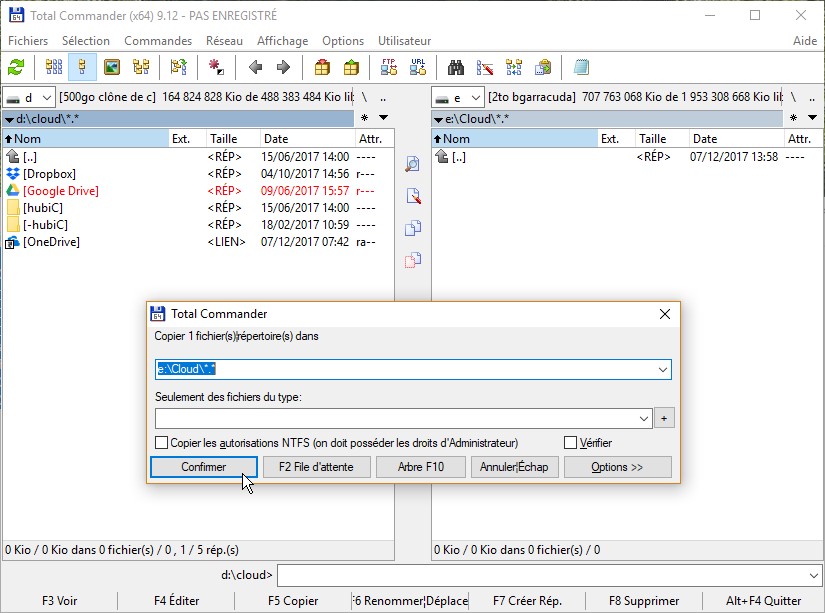This screenshot has width=825, height=613.
Task: Select the Google Drive folder
Action: 60,191
